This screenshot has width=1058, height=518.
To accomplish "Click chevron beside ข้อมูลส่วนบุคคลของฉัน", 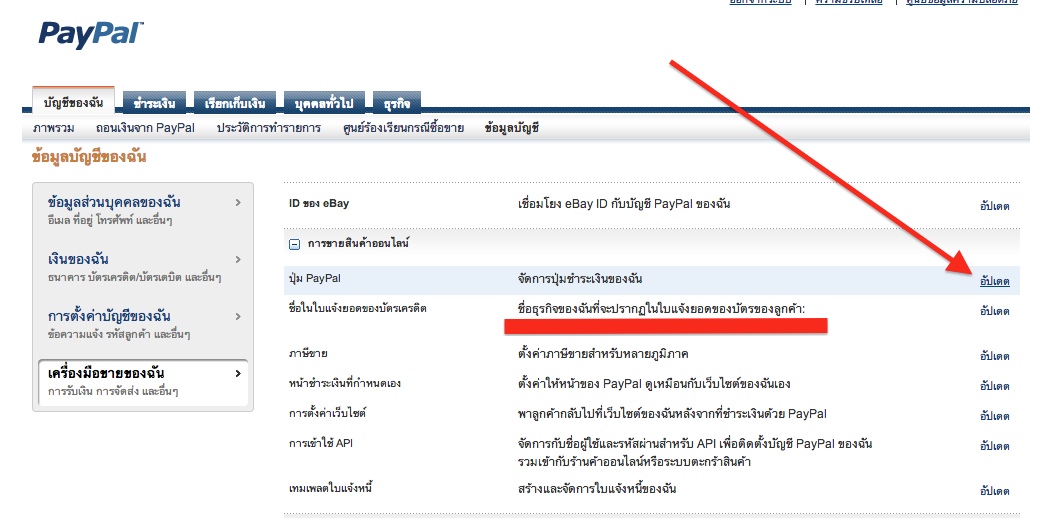I will (x=238, y=202).
